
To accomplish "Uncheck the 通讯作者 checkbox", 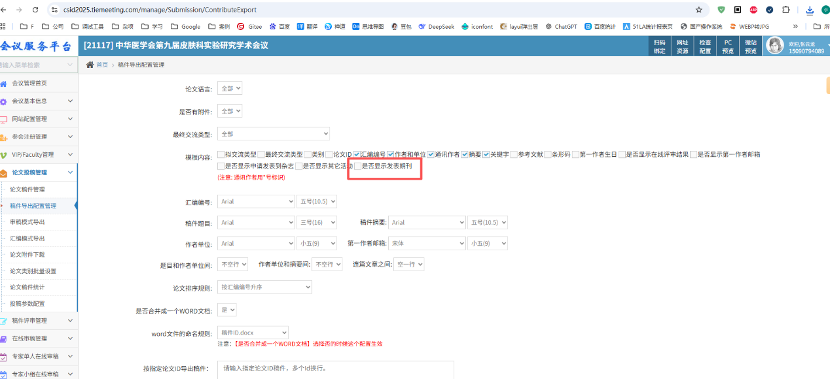I will pyautogui.click(x=431, y=155).
